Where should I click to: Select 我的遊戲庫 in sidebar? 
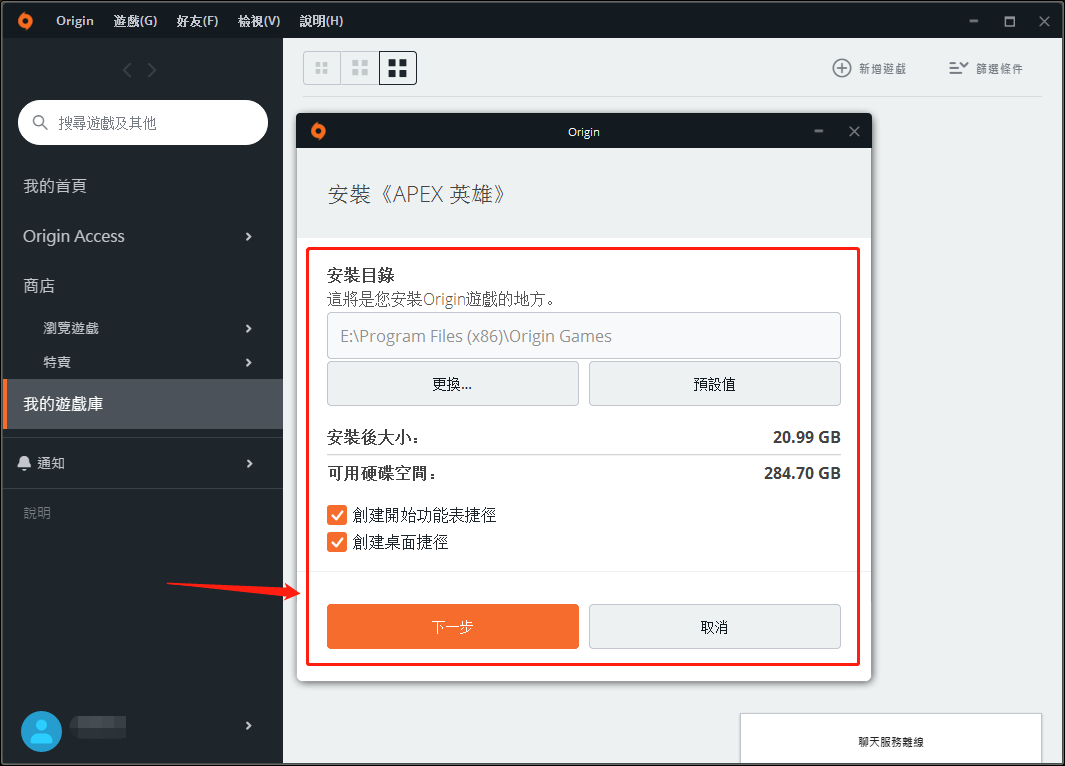(x=143, y=404)
